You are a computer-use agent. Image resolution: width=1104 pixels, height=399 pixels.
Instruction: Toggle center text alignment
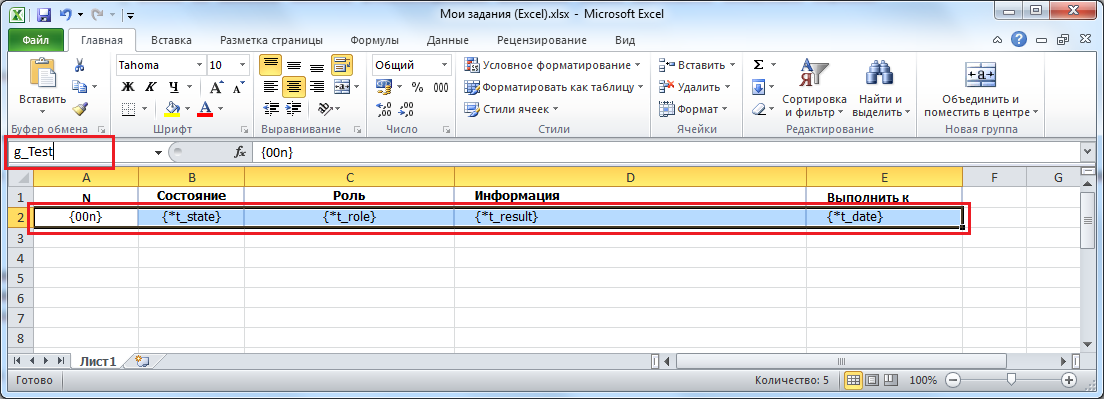click(x=294, y=87)
